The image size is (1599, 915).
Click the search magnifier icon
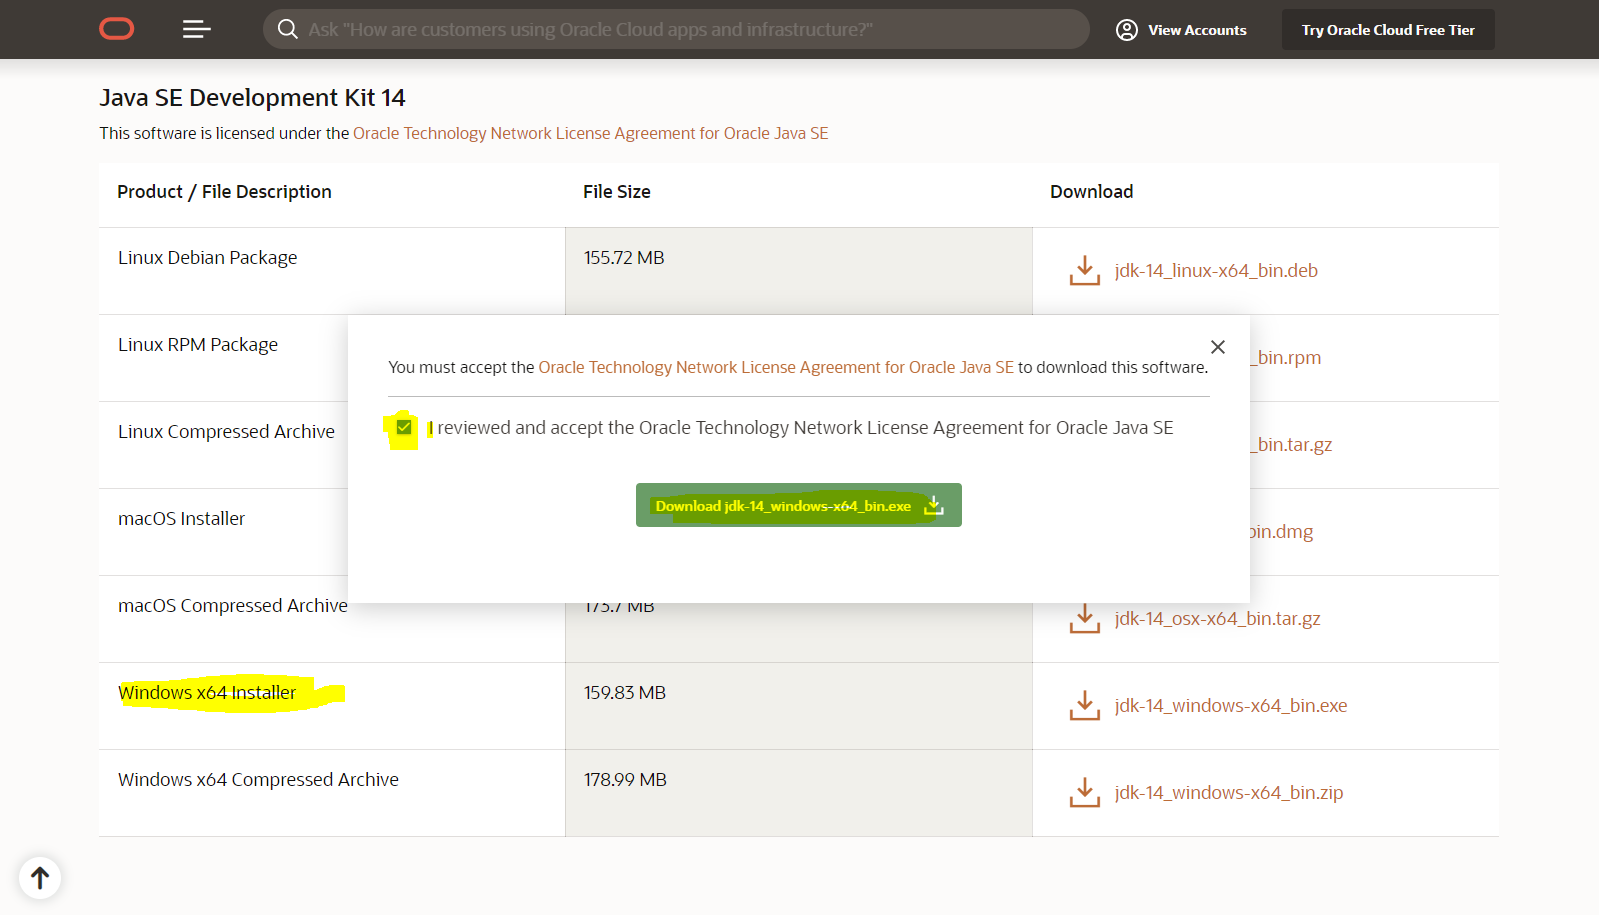point(287,29)
